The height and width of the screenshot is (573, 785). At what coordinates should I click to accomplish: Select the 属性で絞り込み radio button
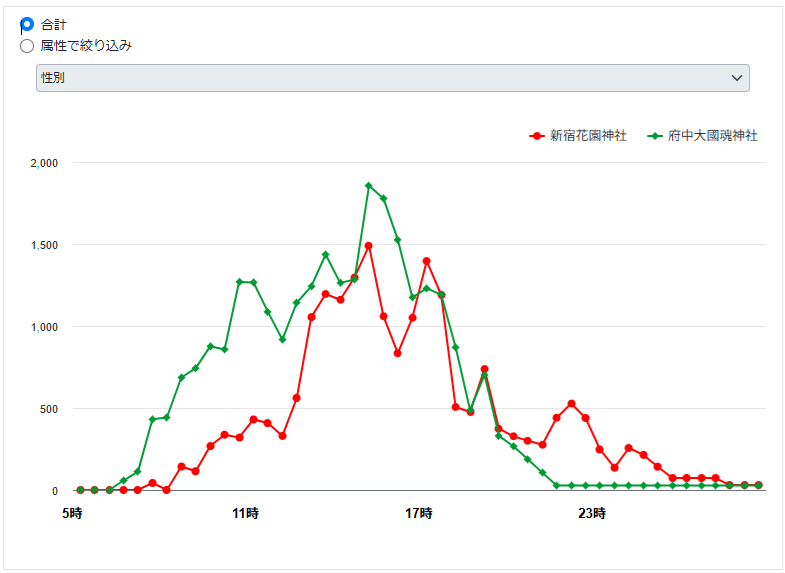pyautogui.click(x=27, y=45)
